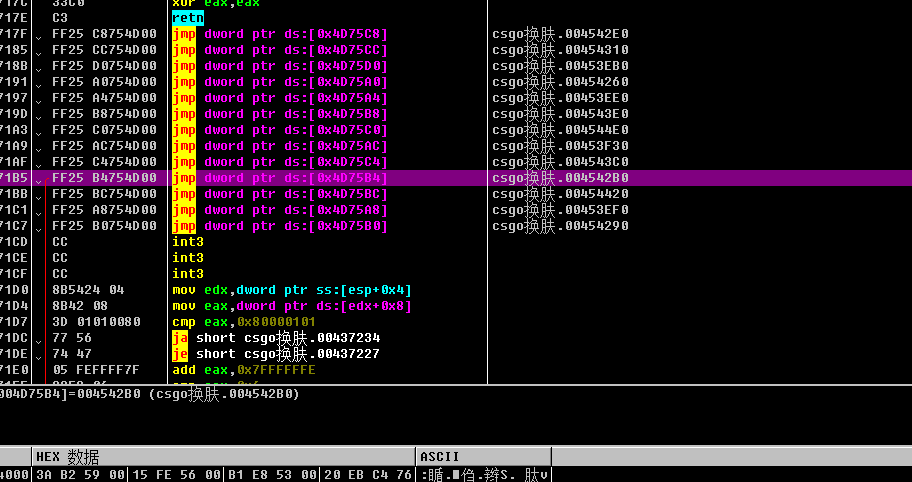Viewport: 912px width, 482px height.
Task: Click hex bytes FF25 C4754D00
Action: [104, 162]
